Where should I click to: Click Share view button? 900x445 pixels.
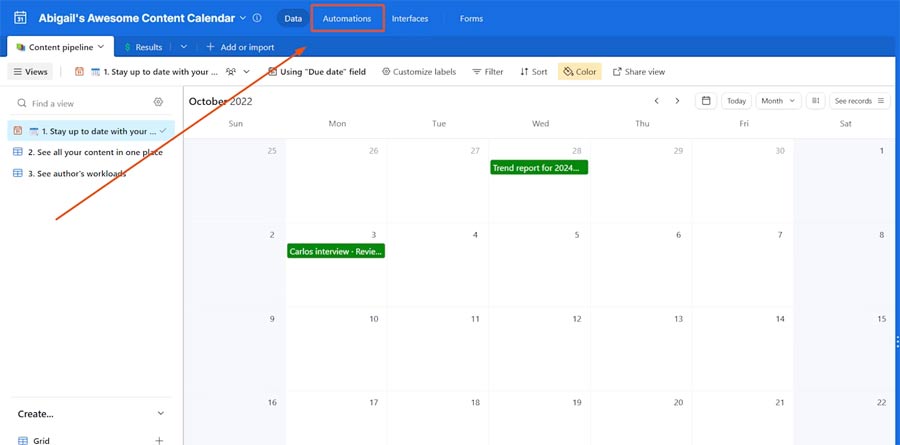[x=638, y=72]
